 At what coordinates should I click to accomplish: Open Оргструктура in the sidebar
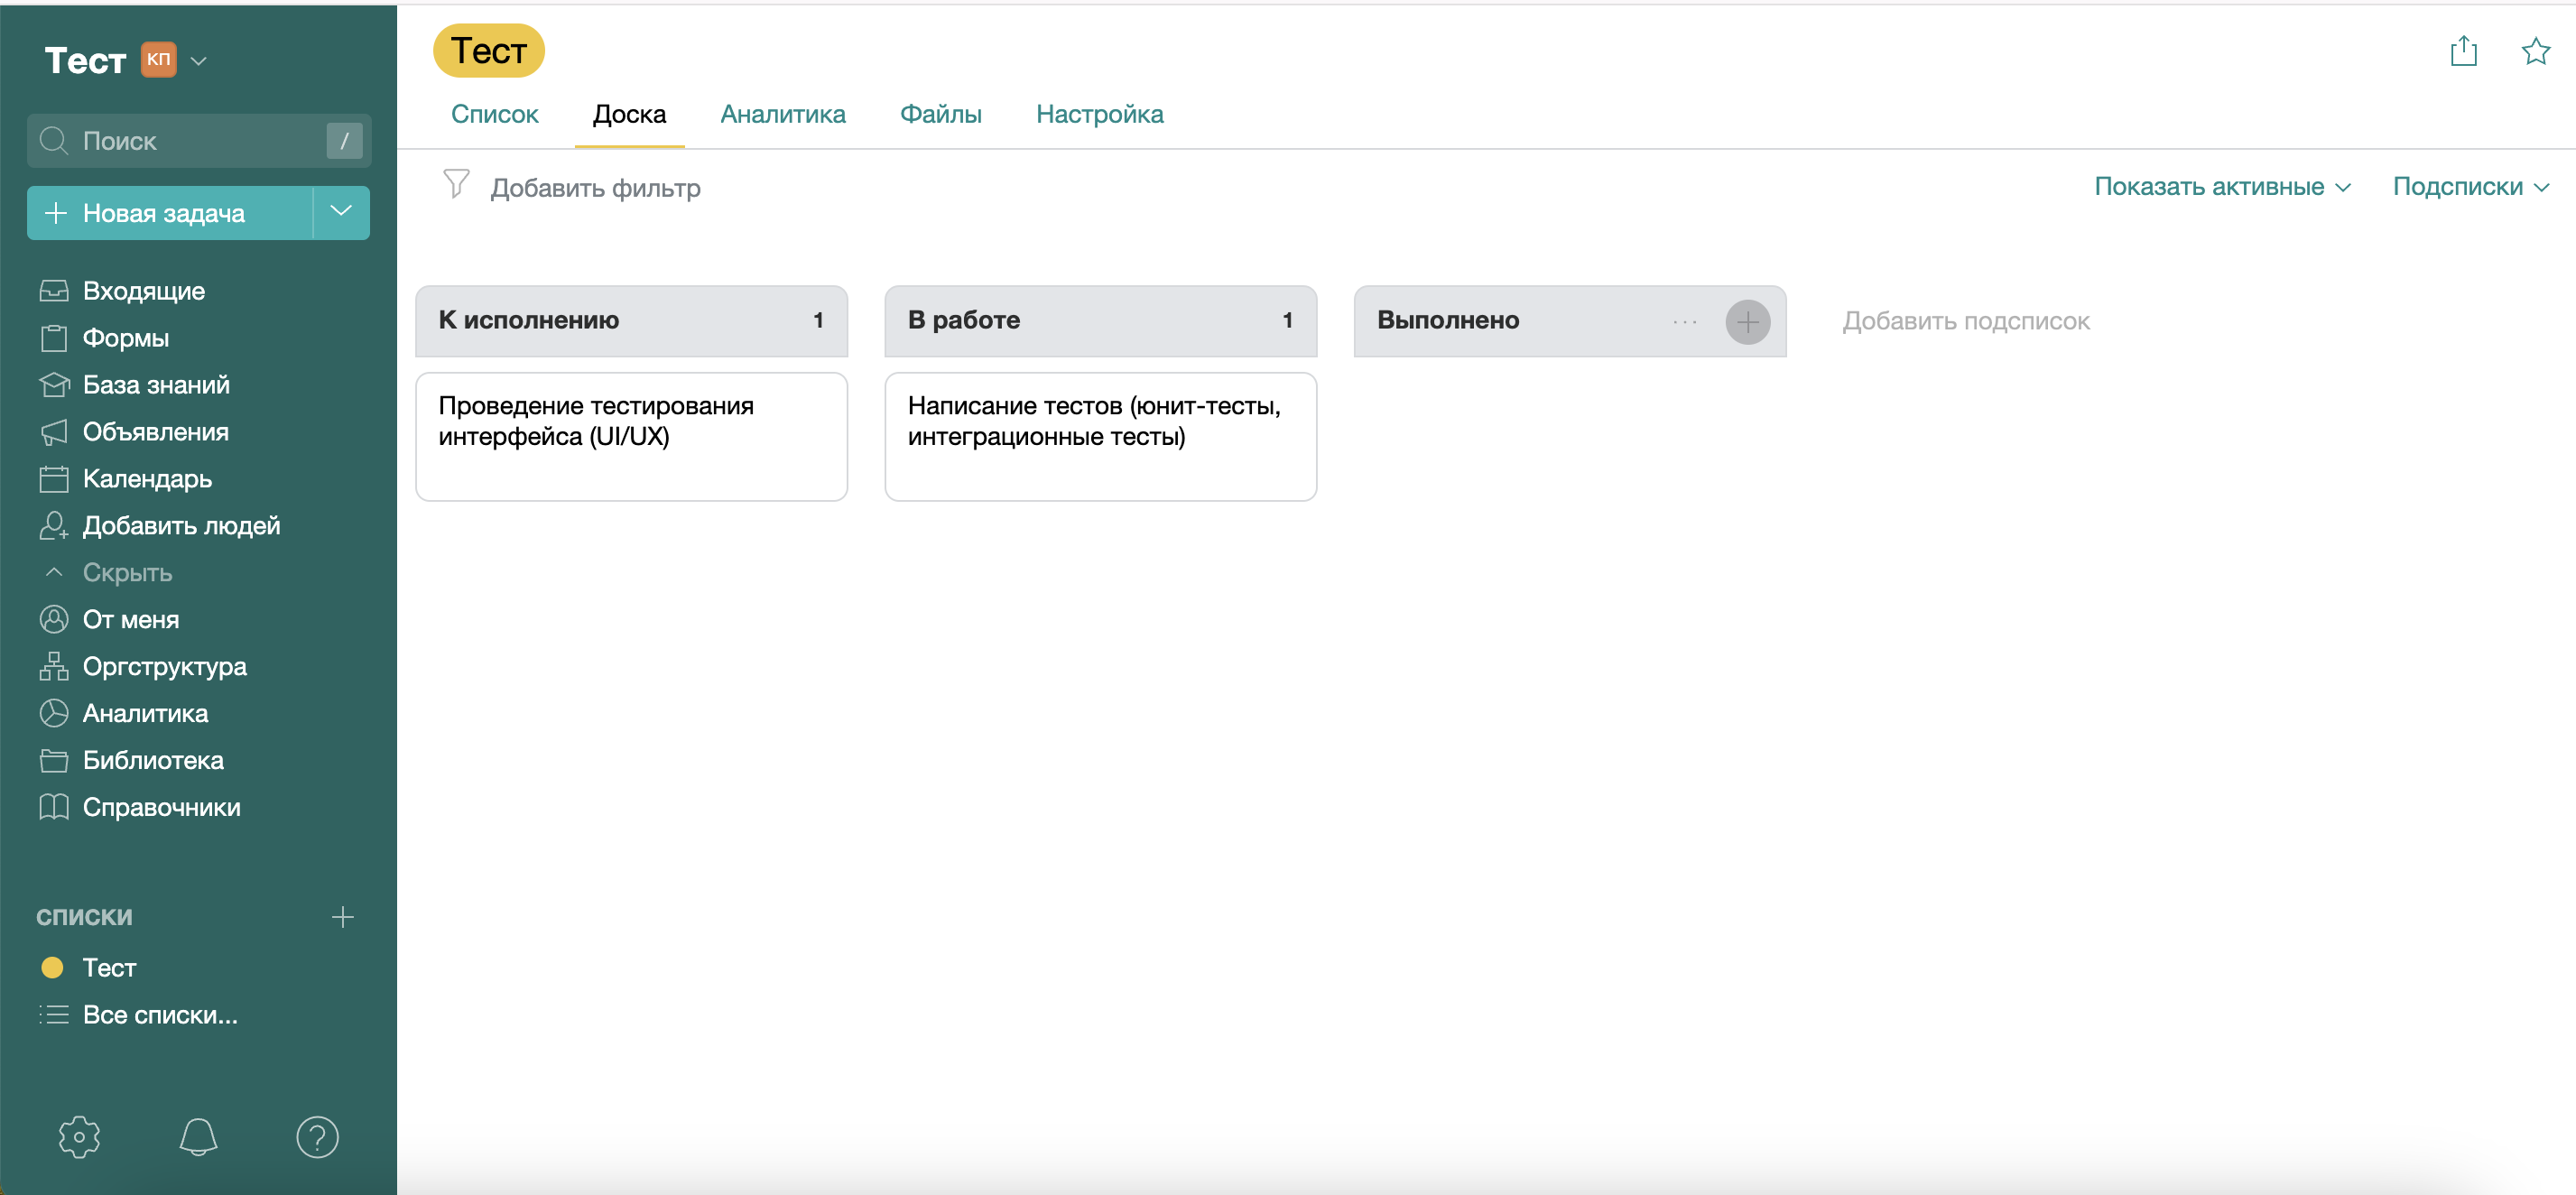coord(164,666)
